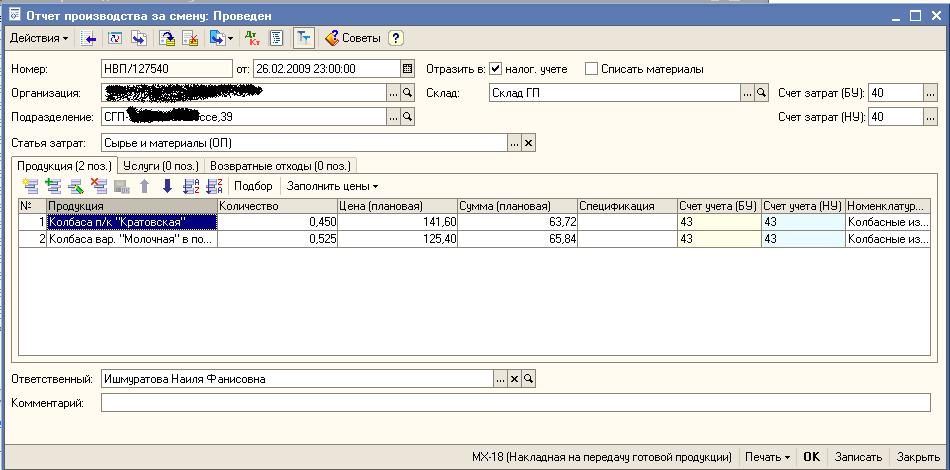Open the Дт/Кт posting results icon

click(x=253, y=38)
